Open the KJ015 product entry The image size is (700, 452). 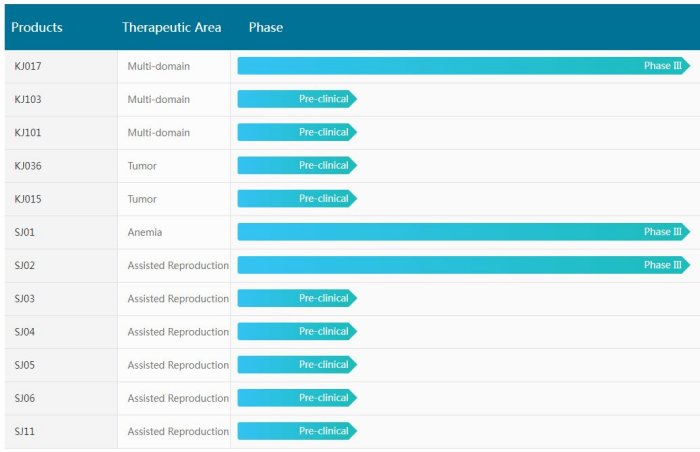[28, 199]
